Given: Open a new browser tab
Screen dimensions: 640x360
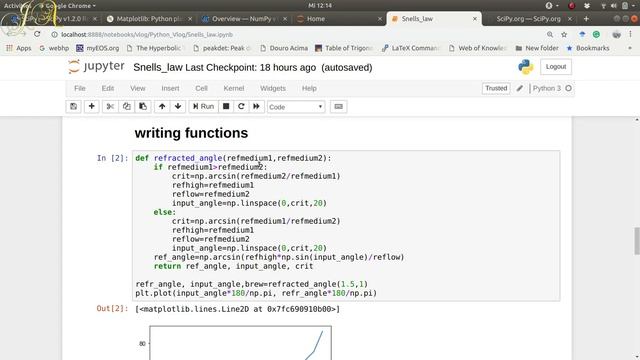Looking at the screenshot, I should tap(586, 19).
